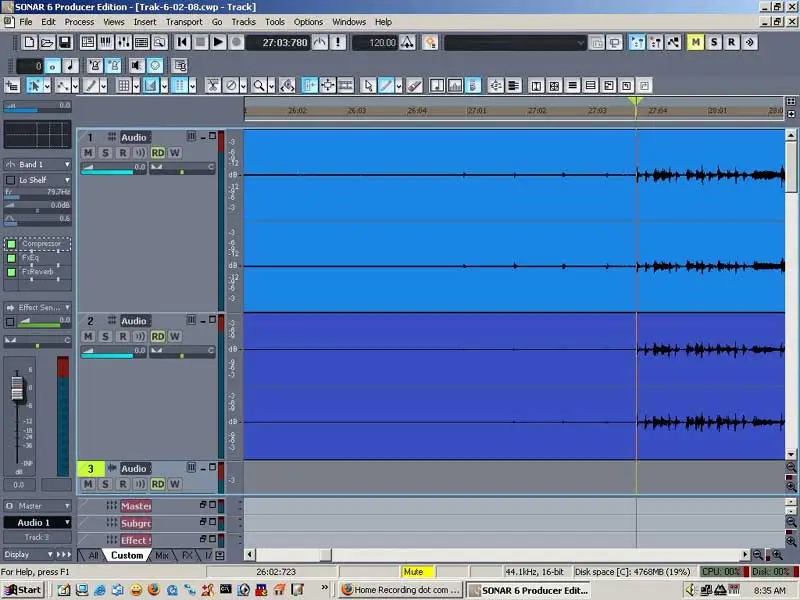Solo track 2 Audio

105,337
